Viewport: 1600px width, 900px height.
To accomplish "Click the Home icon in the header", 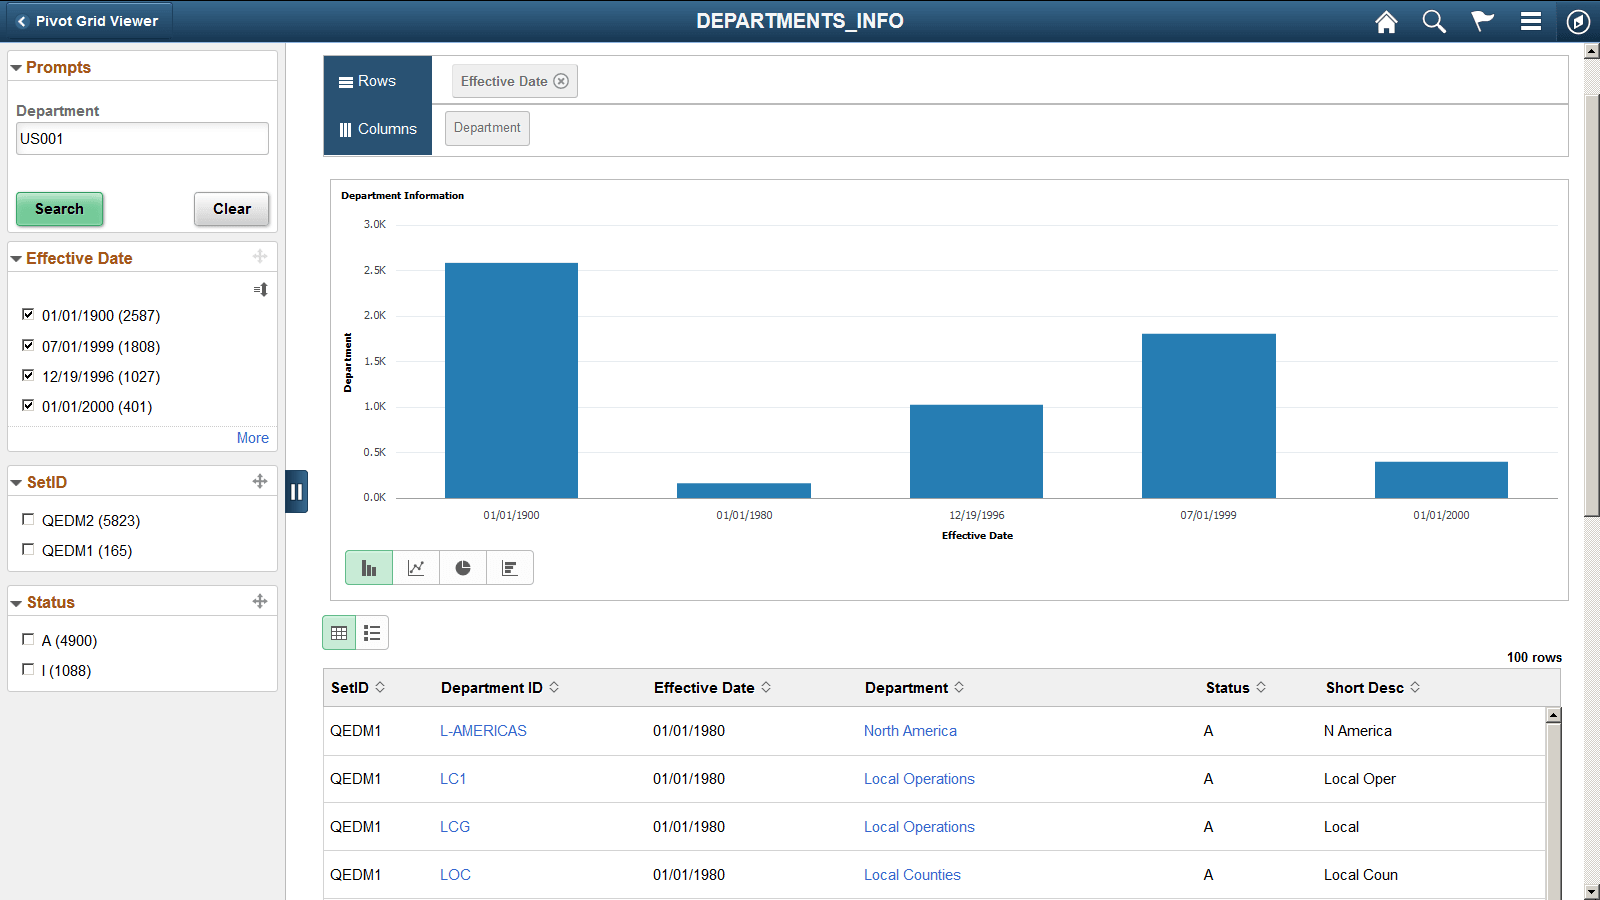I will [x=1386, y=21].
